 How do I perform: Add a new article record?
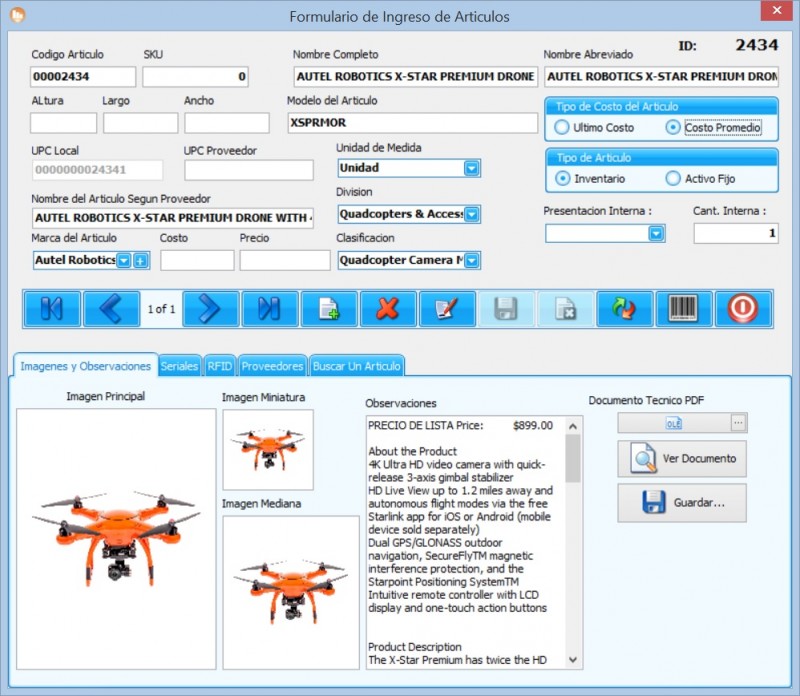329,309
